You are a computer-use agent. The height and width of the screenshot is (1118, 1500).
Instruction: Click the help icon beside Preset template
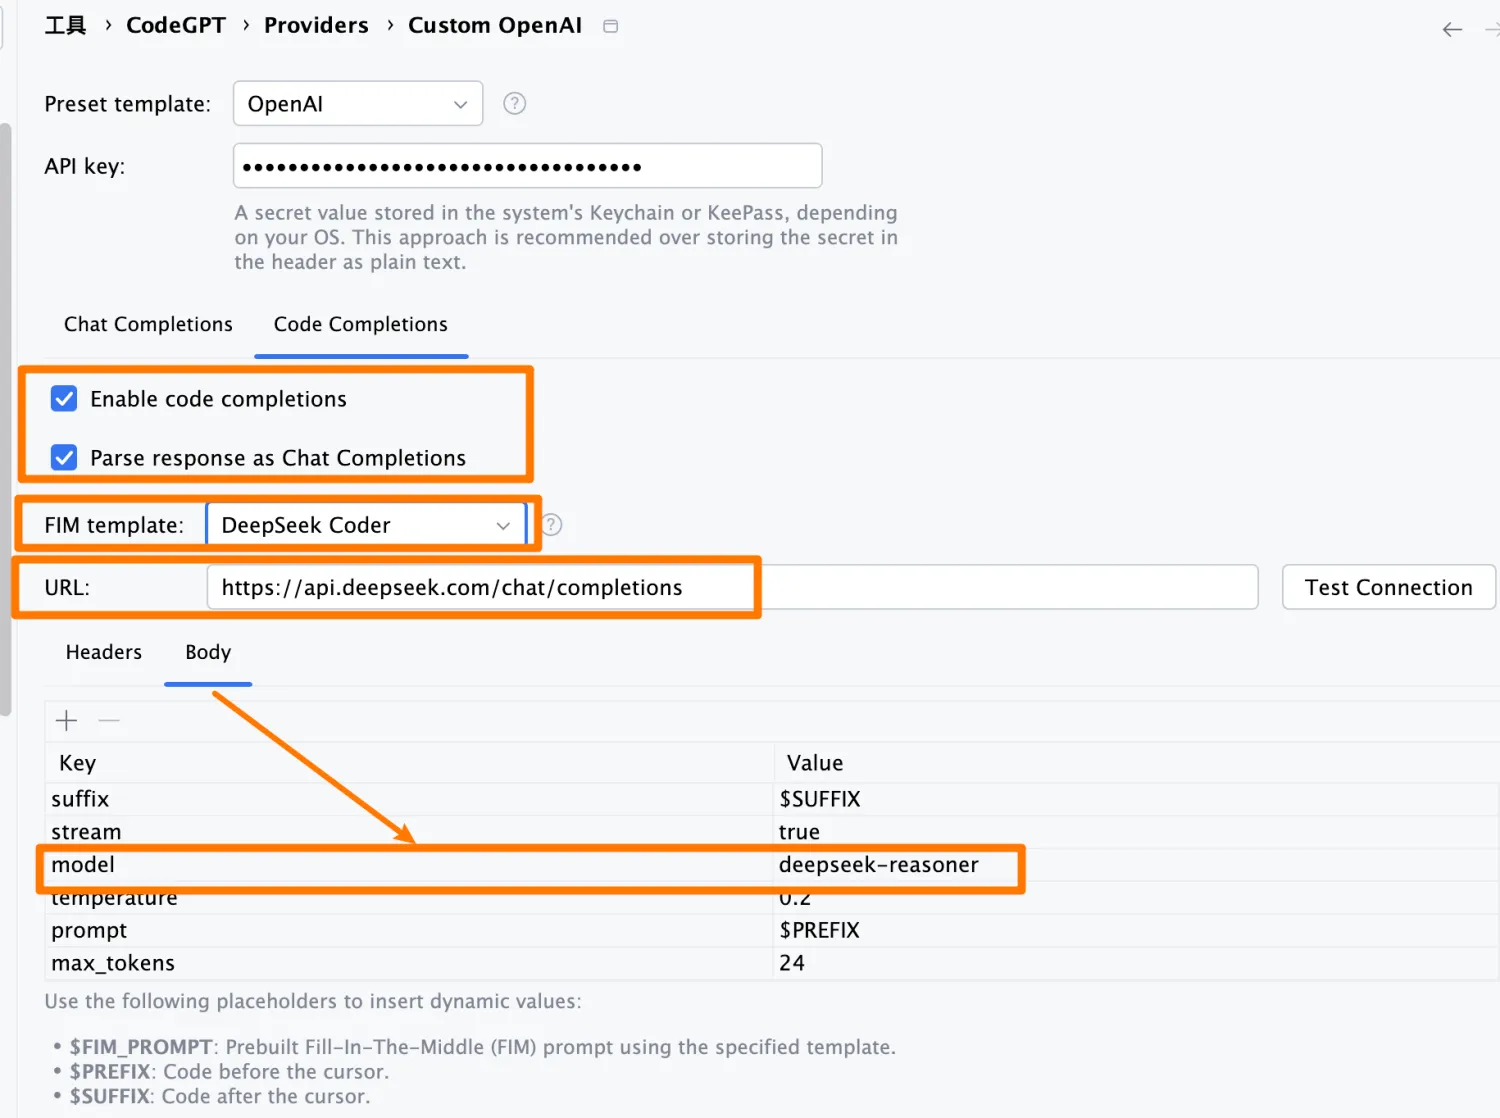[x=514, y=104]
